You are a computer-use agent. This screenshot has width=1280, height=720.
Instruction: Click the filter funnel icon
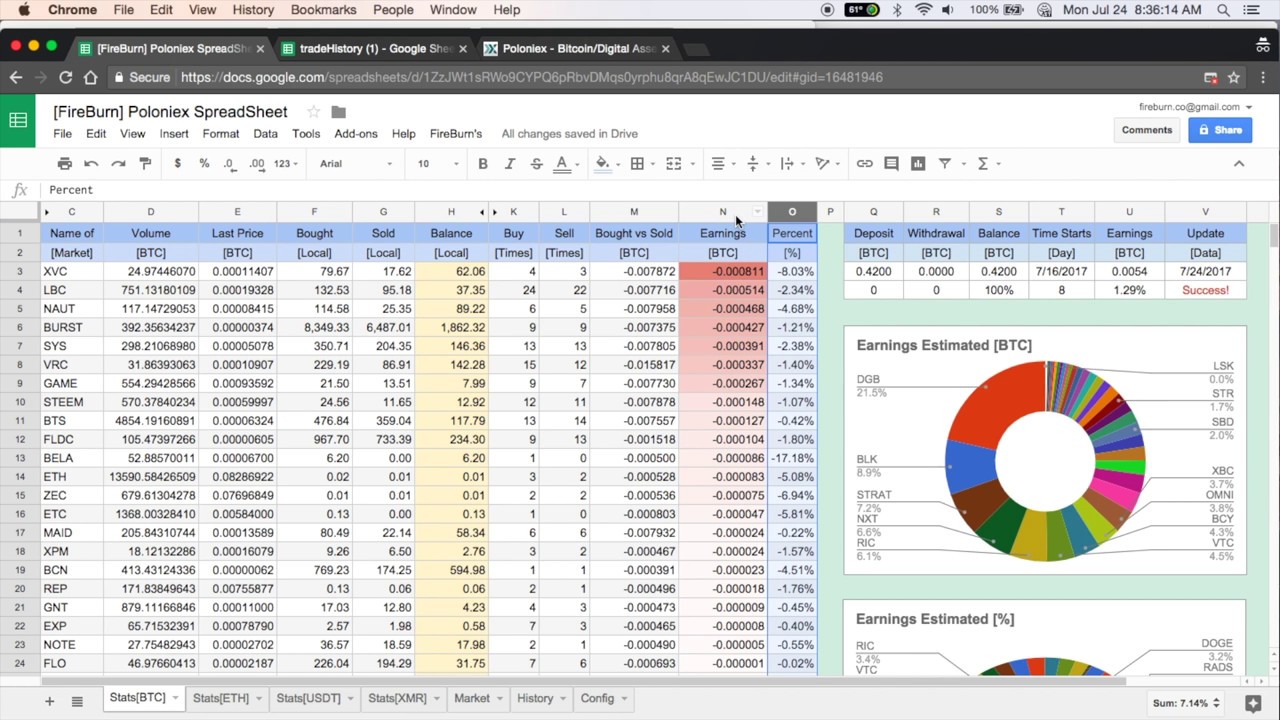944,163
